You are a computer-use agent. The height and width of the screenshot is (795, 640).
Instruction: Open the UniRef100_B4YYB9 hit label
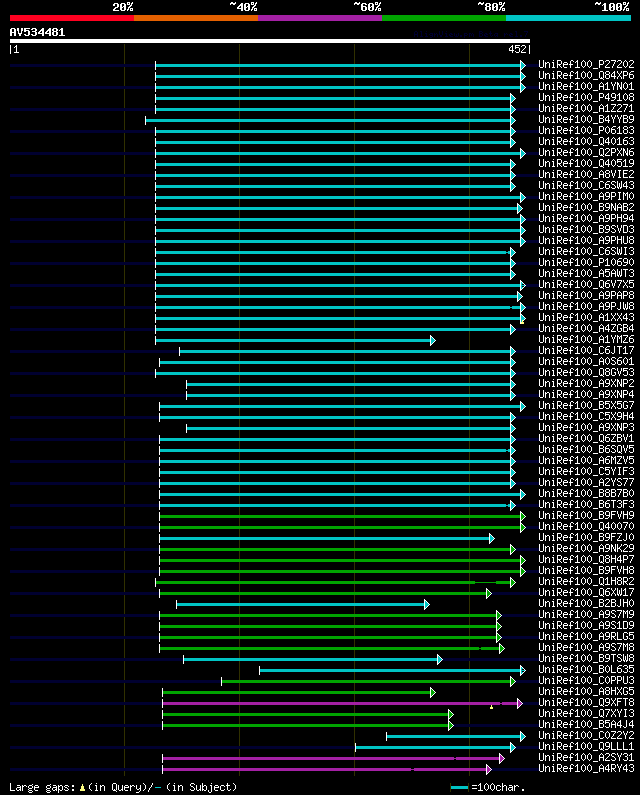(x=586, y=120)
